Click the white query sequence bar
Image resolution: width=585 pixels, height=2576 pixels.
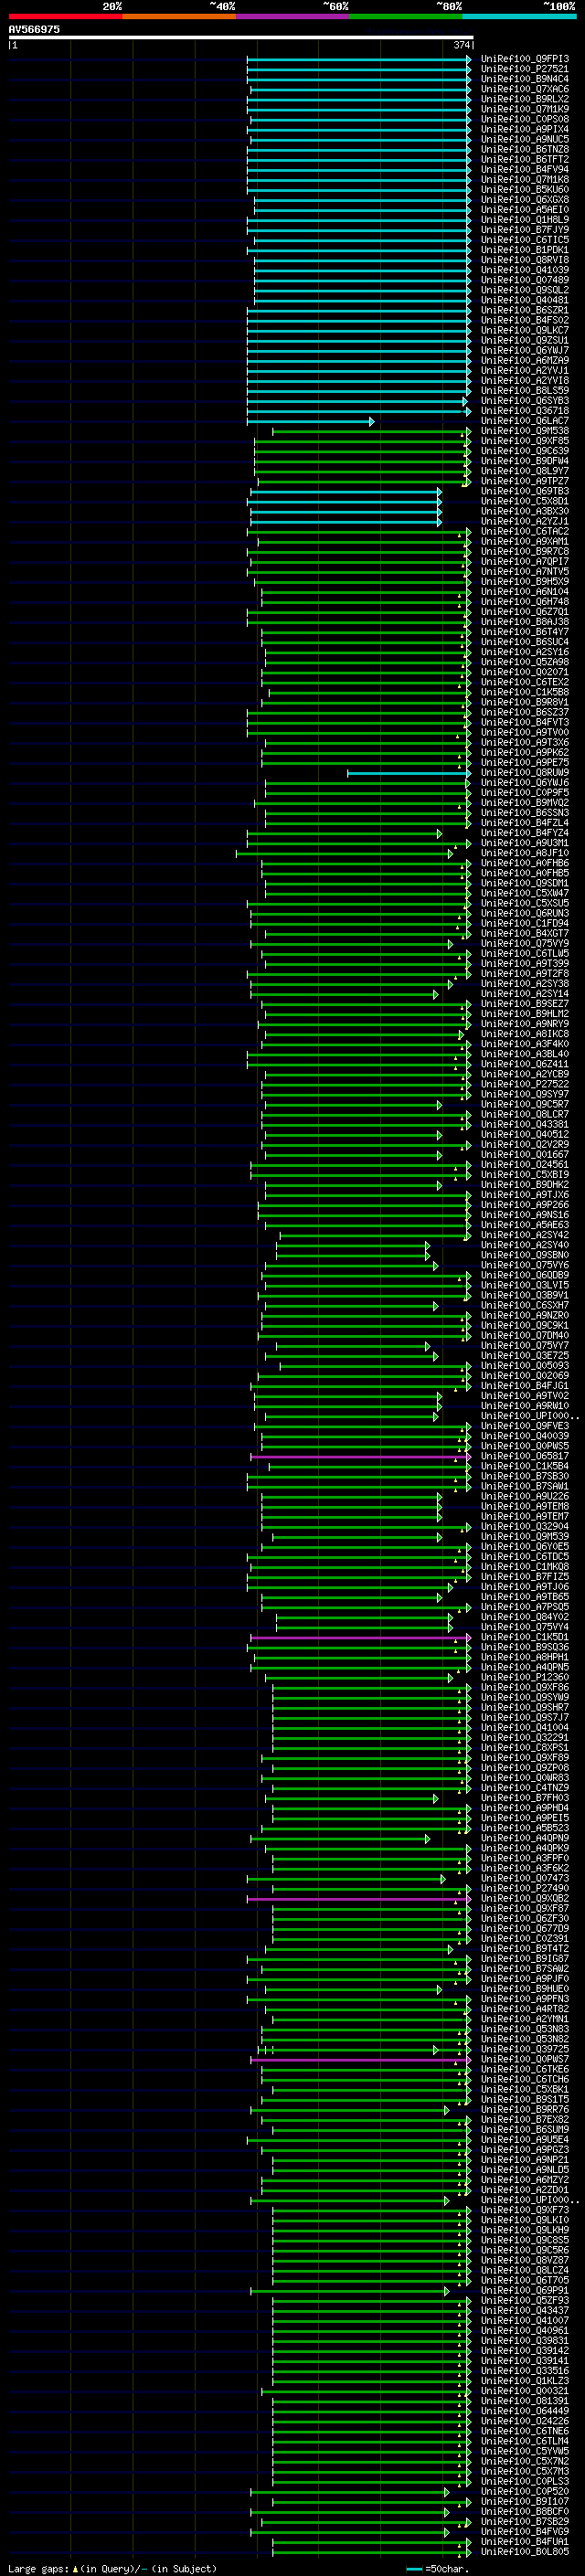[241, 37]
